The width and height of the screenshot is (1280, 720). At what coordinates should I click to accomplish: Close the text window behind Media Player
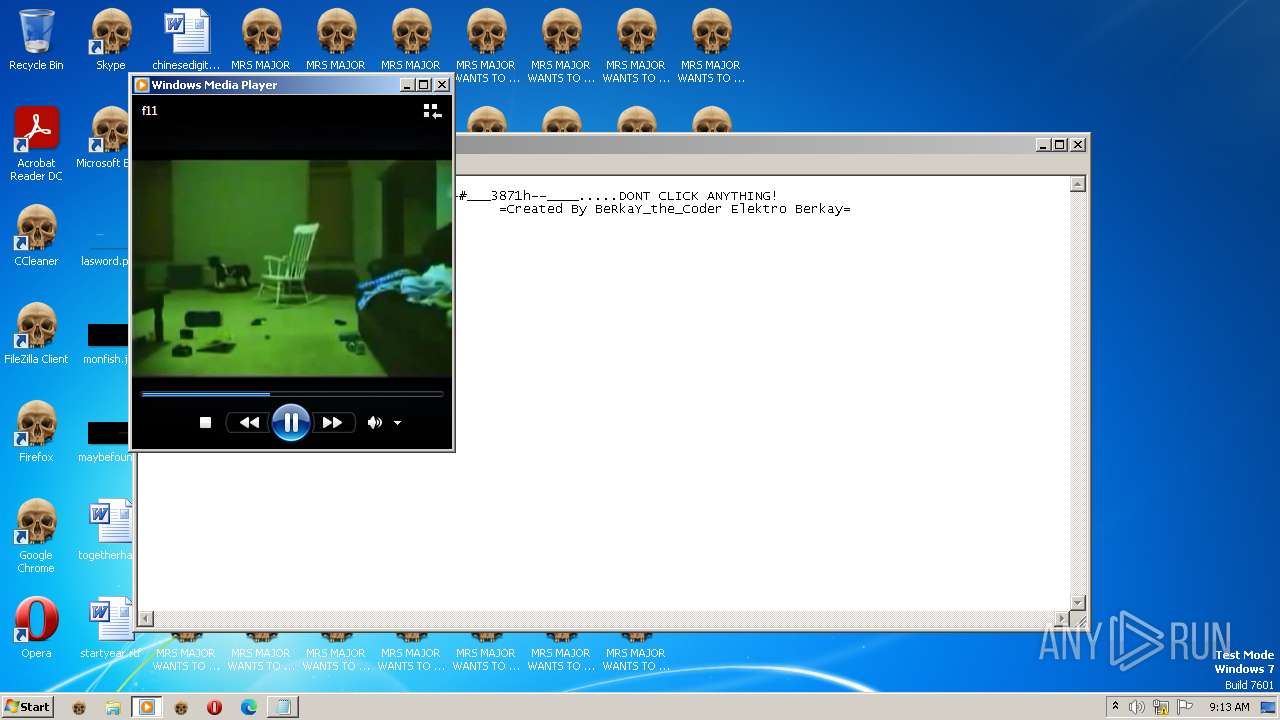[x=1078, y=145]
